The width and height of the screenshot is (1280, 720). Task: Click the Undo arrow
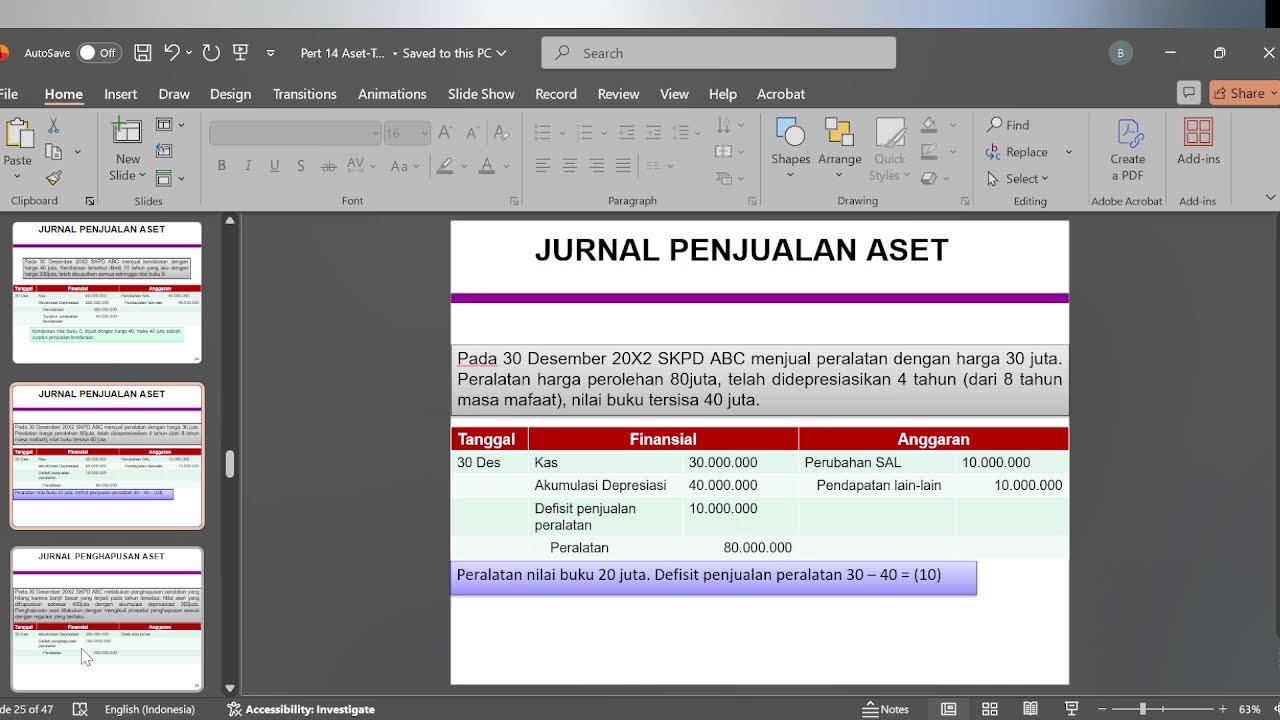[172, 53]
